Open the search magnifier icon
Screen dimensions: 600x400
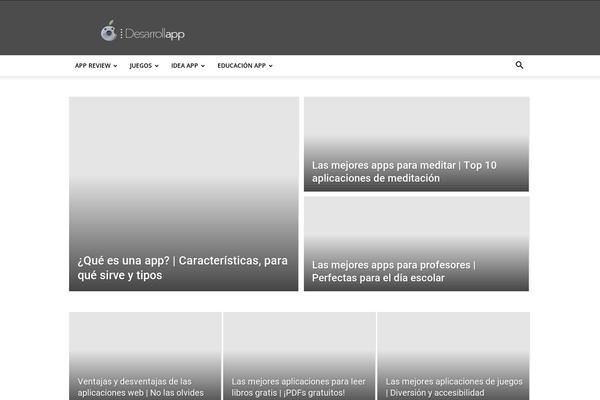[519, 65]
